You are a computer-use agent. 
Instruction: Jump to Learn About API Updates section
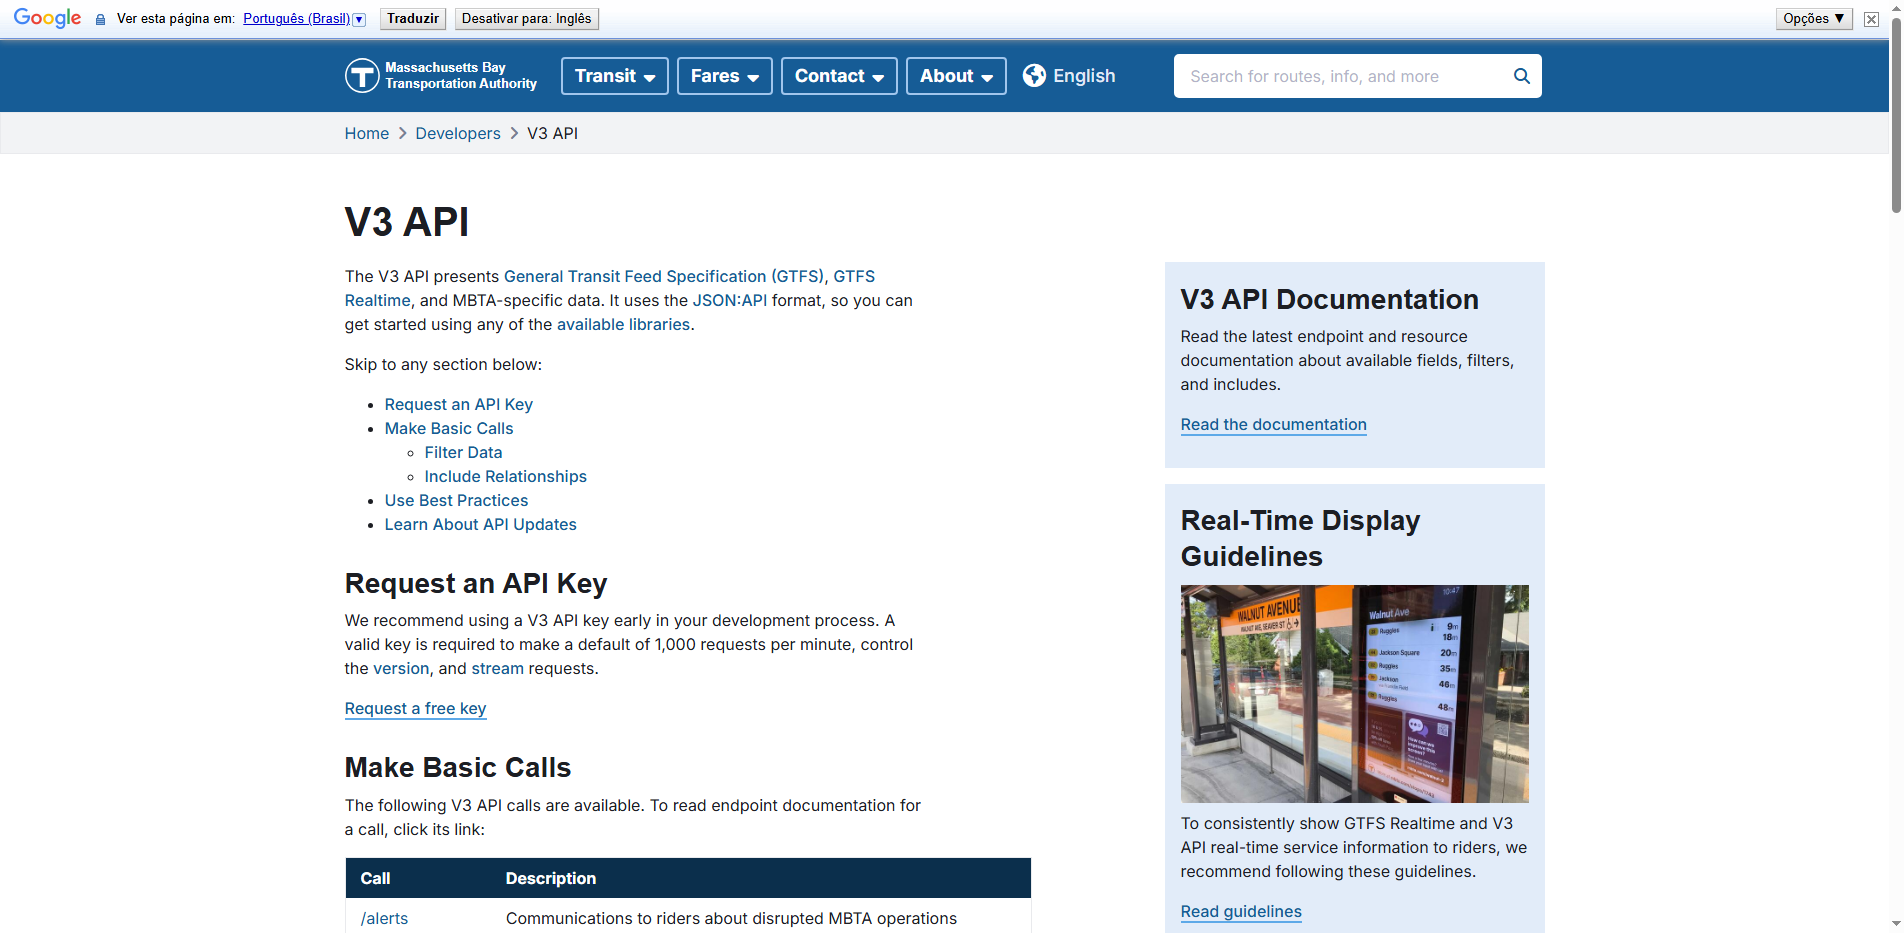(481, 524)
